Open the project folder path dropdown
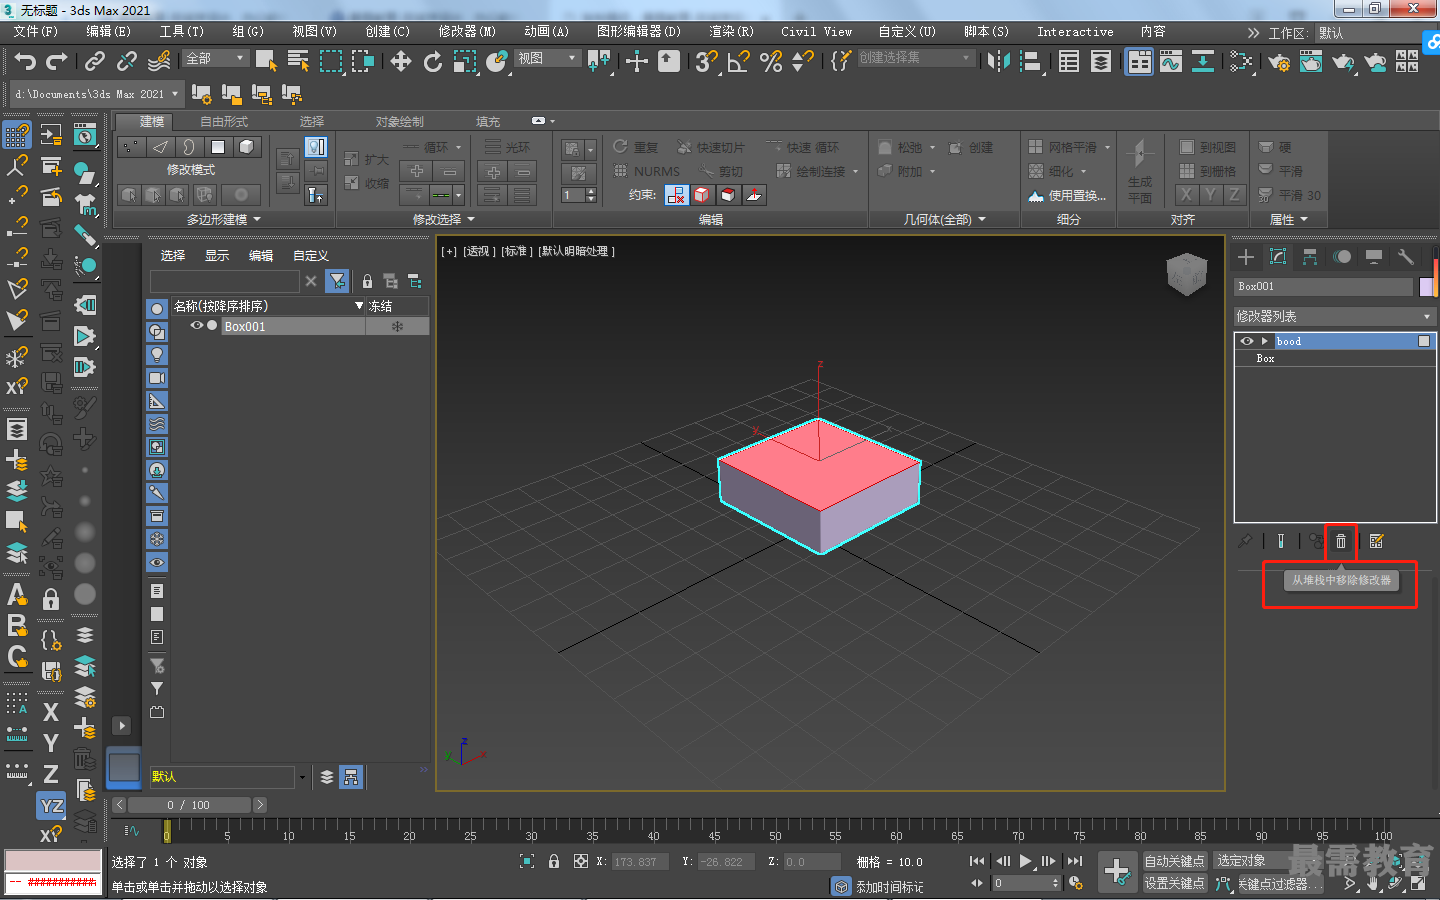 [x=97, y=94]
